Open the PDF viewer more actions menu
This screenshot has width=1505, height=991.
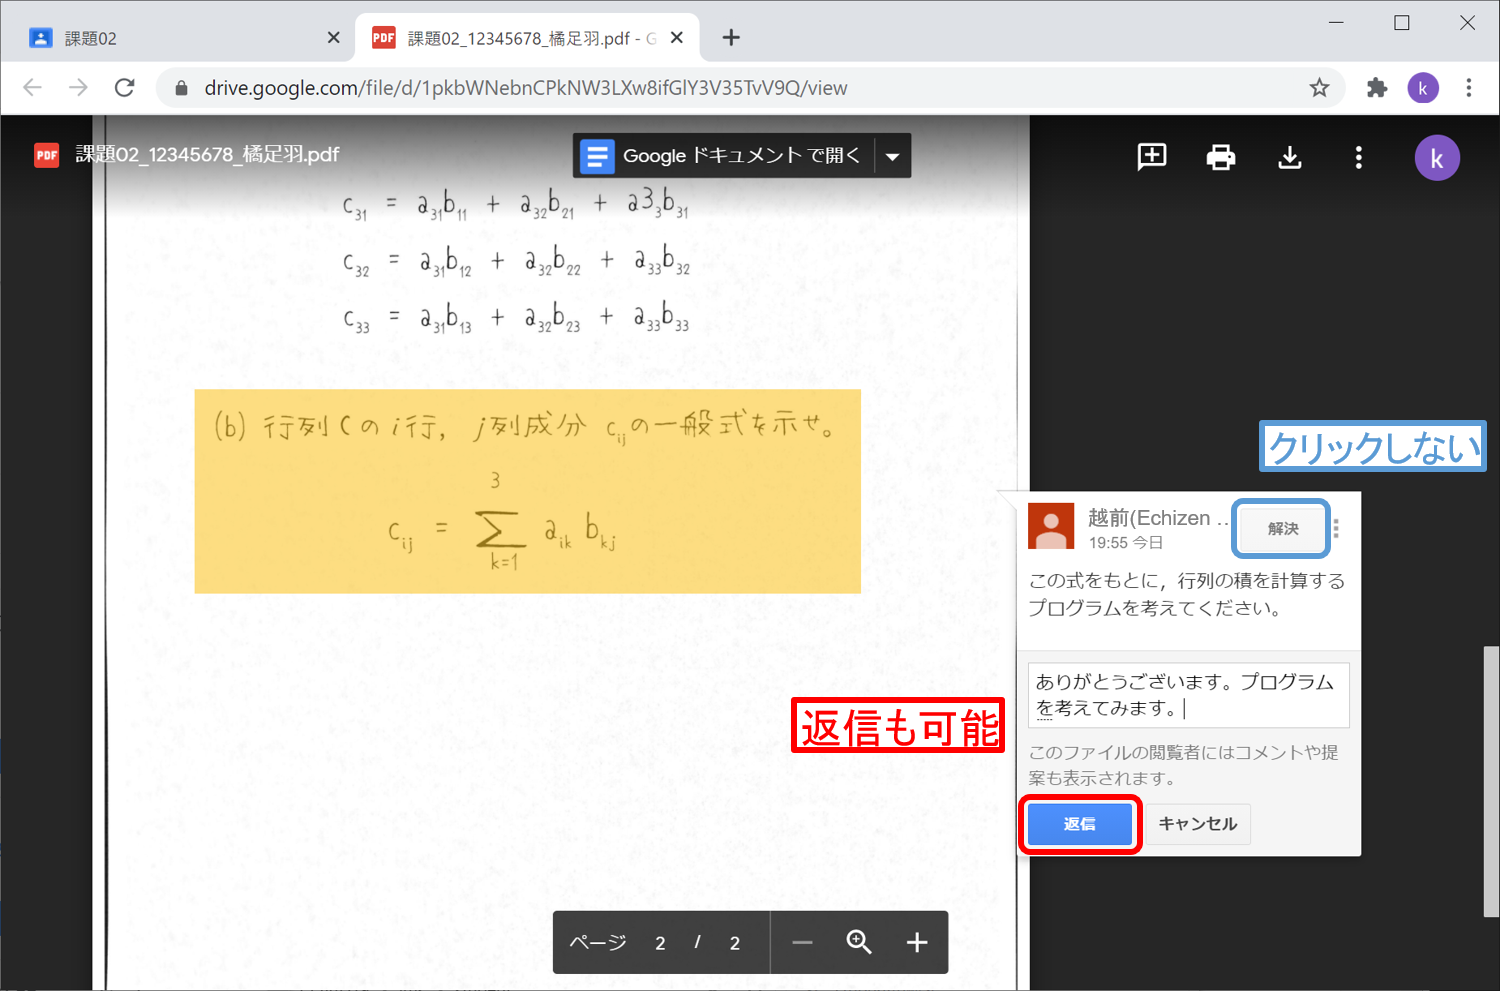(1358, 157)
